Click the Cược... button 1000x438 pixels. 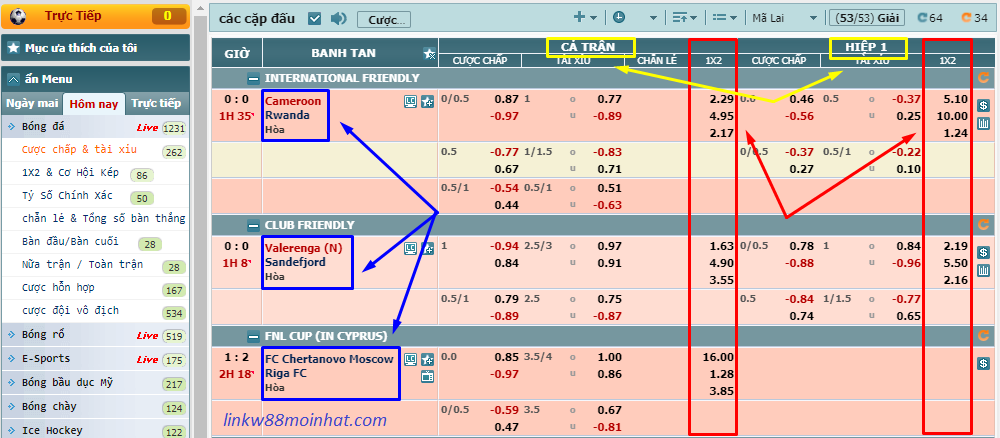tap(384, 20)
